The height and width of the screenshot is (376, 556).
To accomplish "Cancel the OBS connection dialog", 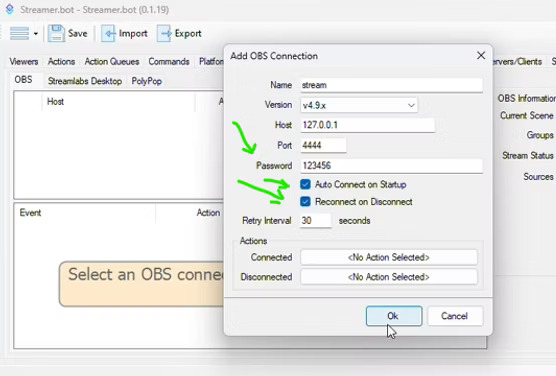I will [x=455, y=316].
